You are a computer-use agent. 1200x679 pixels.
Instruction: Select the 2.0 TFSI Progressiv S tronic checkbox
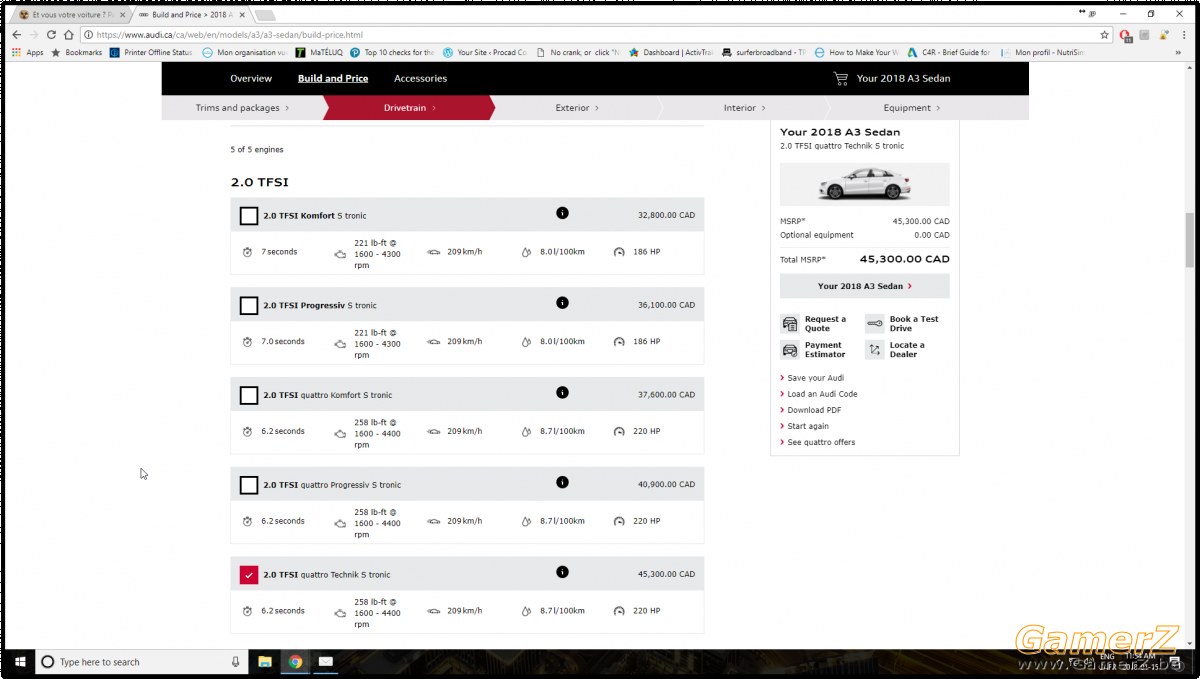click(249, 306)
